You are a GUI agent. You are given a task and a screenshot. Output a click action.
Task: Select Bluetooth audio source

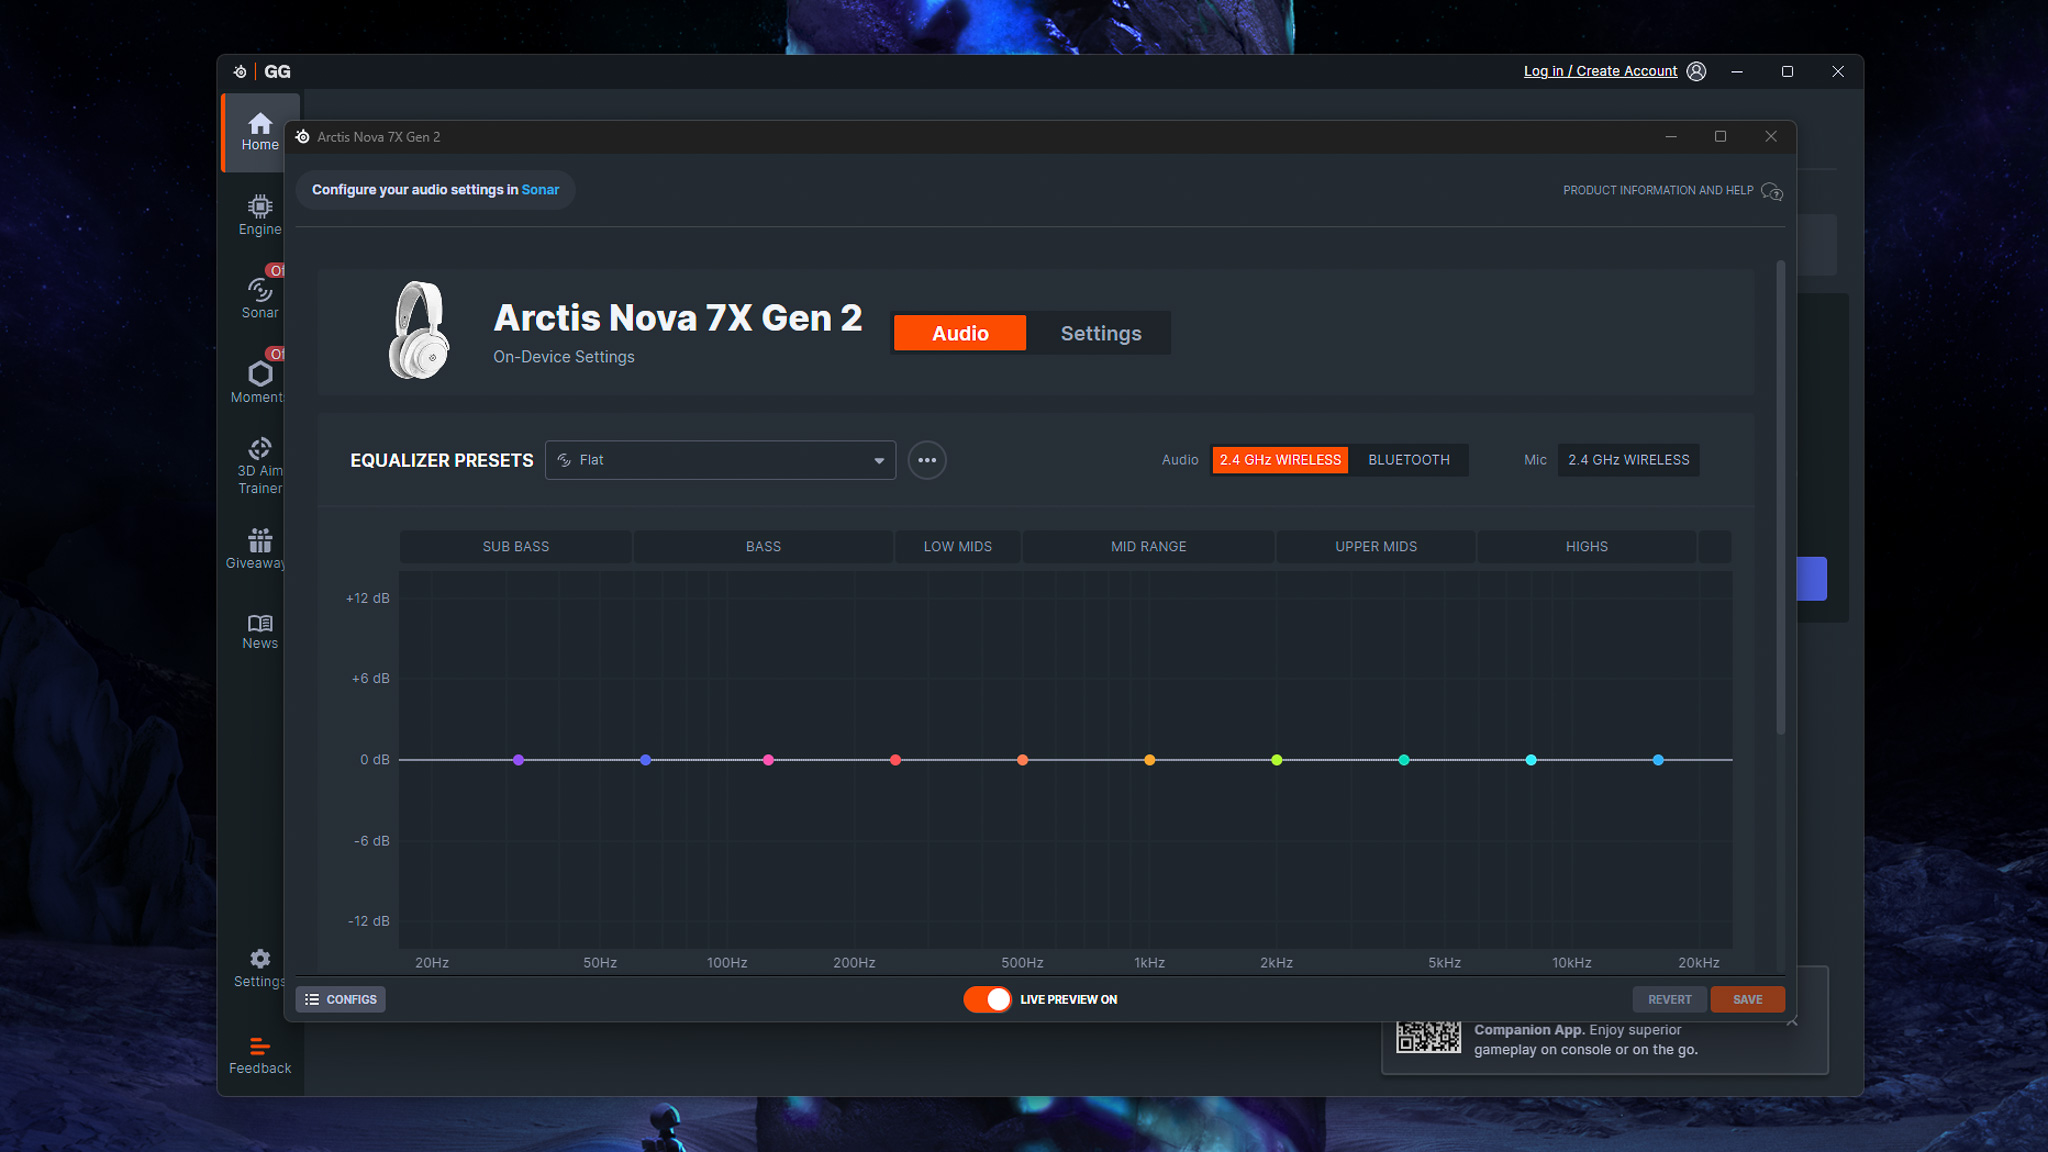tap(1408, 460)
